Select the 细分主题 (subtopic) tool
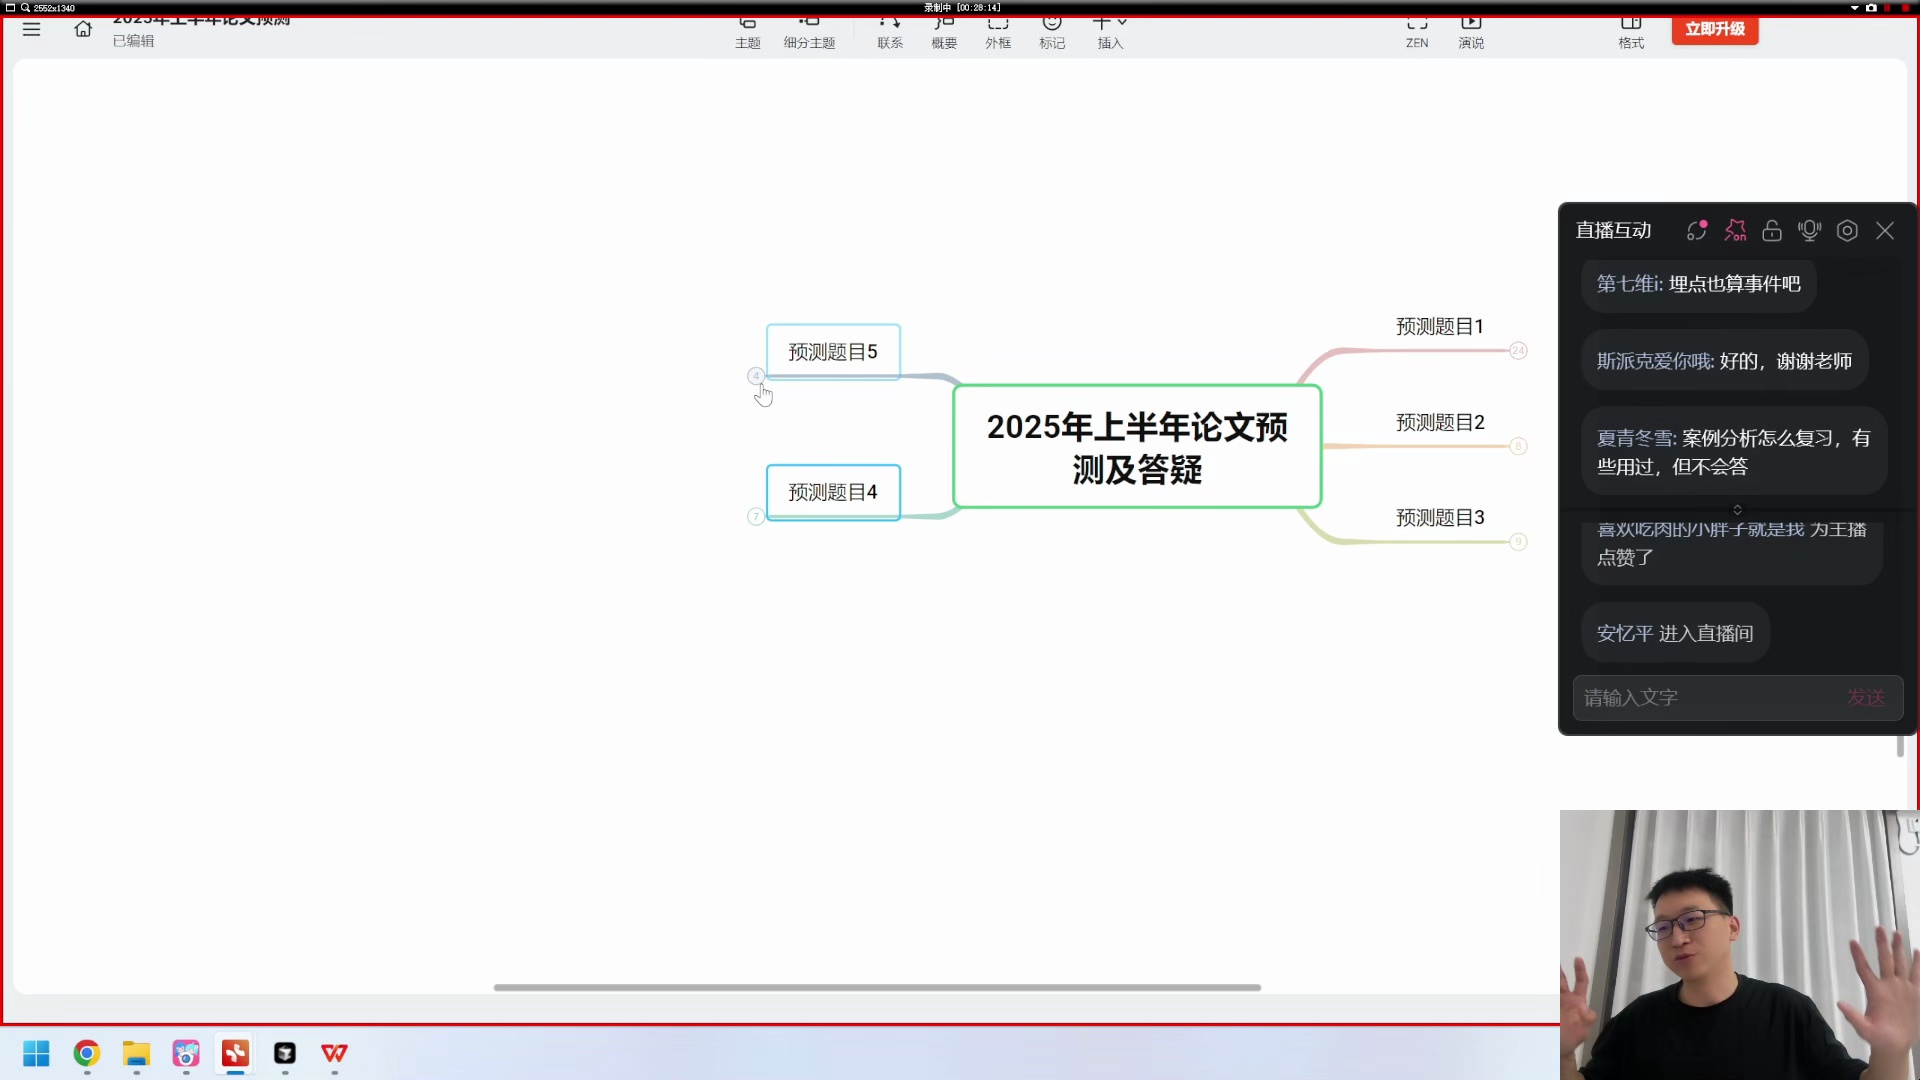 pos(810,30)
